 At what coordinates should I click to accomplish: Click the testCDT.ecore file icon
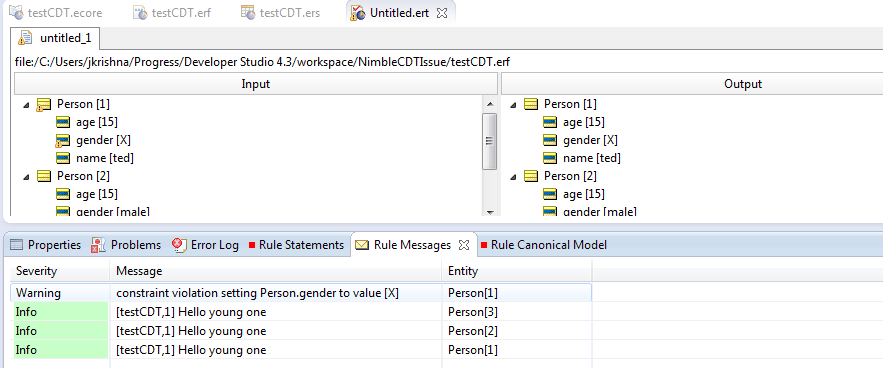point(16,12)
